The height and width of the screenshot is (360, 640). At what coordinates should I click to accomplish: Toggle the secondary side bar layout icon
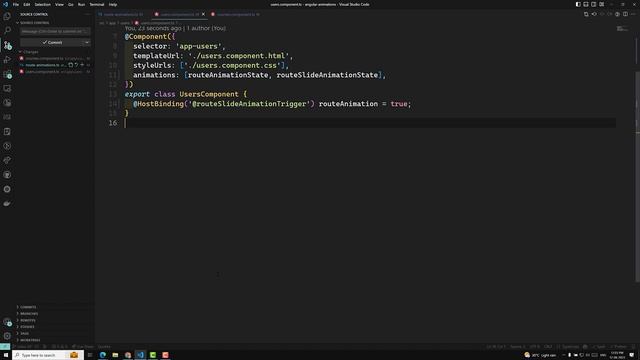[x=593, y=4]
